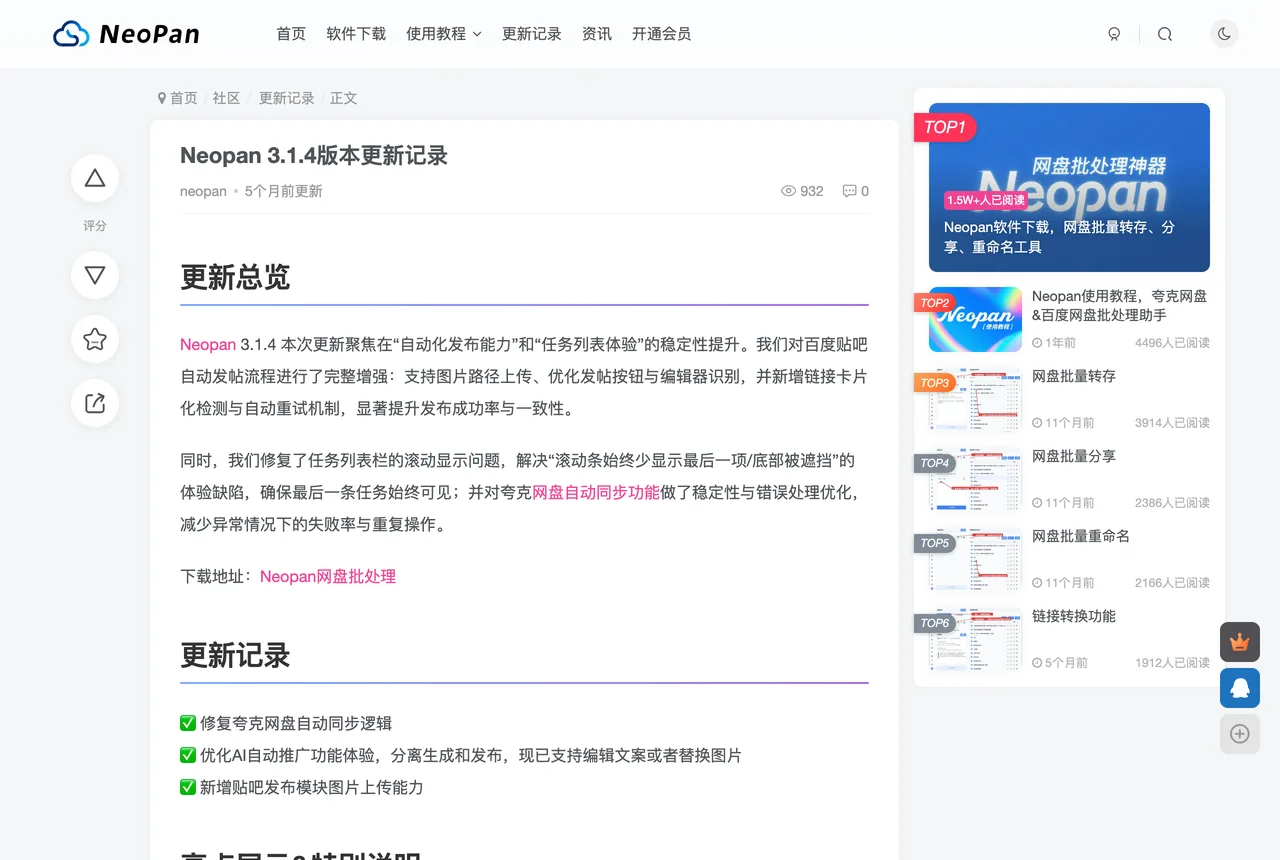This screenshot has height=860, width=1280.
Task: Open the TOP2 Neopan thumbnail
Action: point(975,320)
